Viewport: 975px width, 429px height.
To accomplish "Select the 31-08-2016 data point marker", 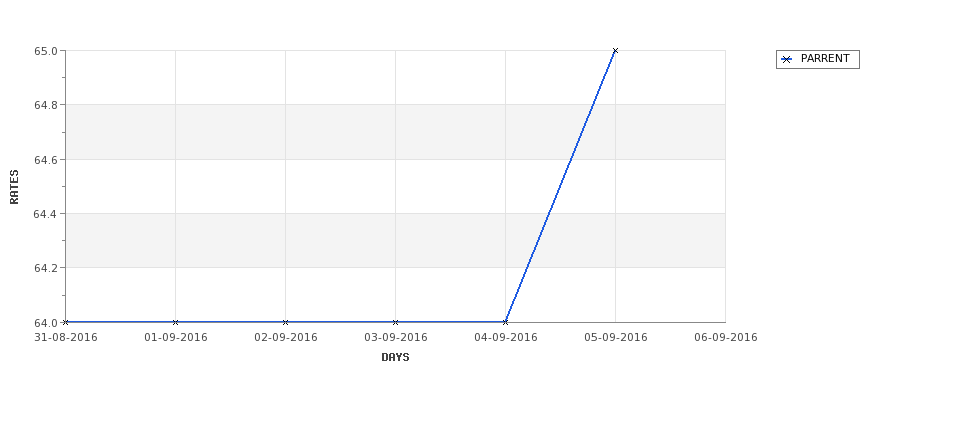I will (x=65, y=322).
